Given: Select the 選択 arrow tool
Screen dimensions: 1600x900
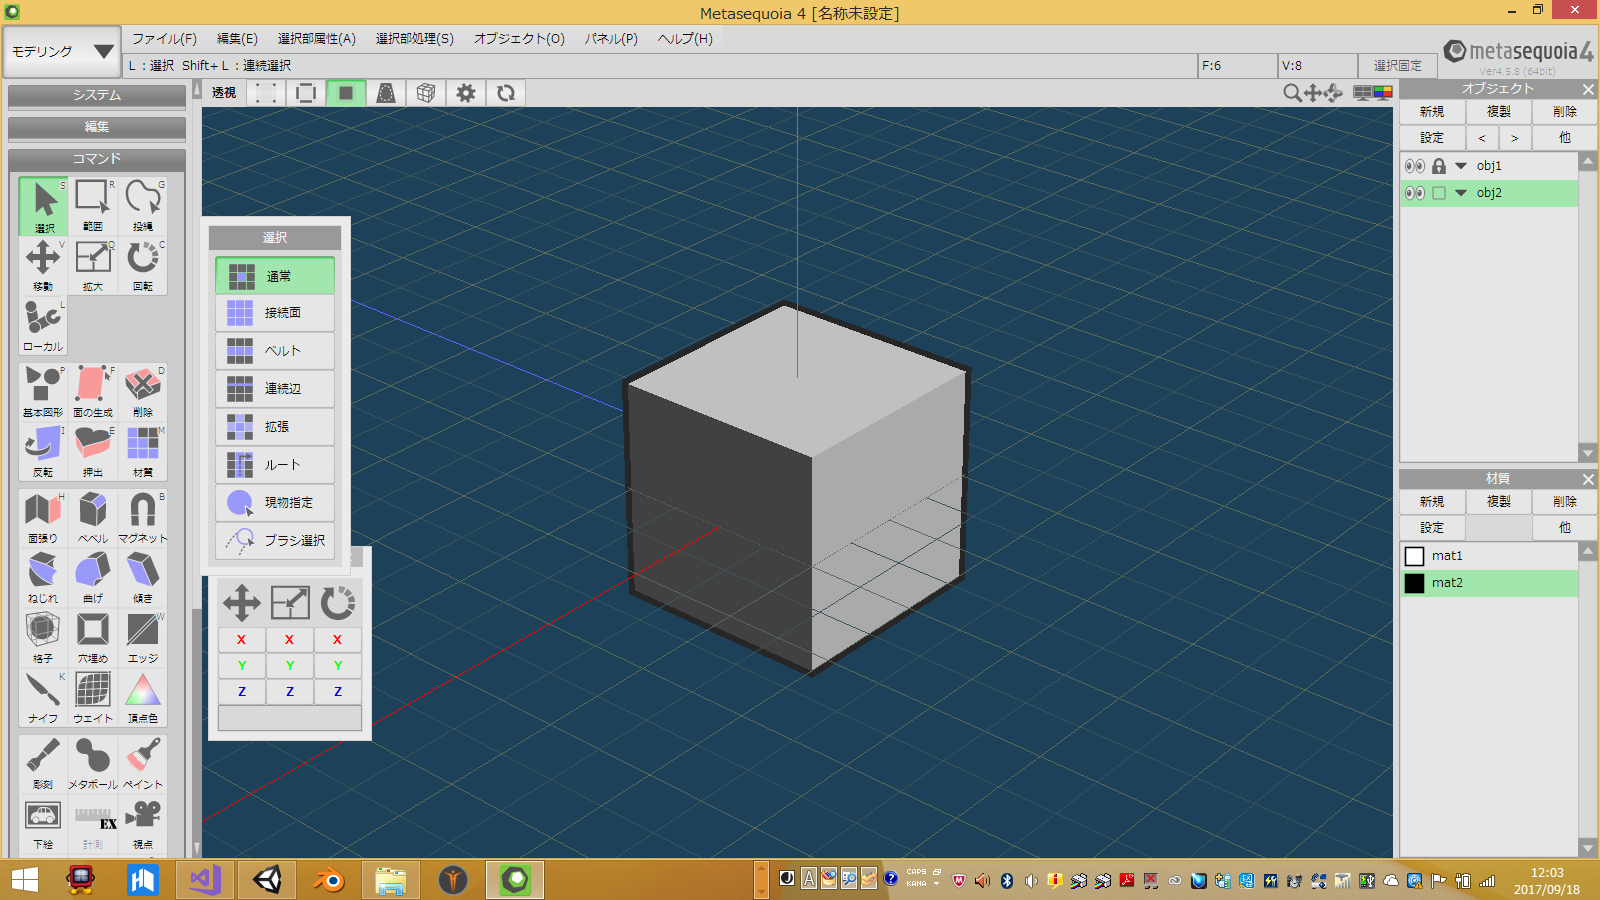Looking at the screenshot, I should pyautogui.click(x=43, y=206).
